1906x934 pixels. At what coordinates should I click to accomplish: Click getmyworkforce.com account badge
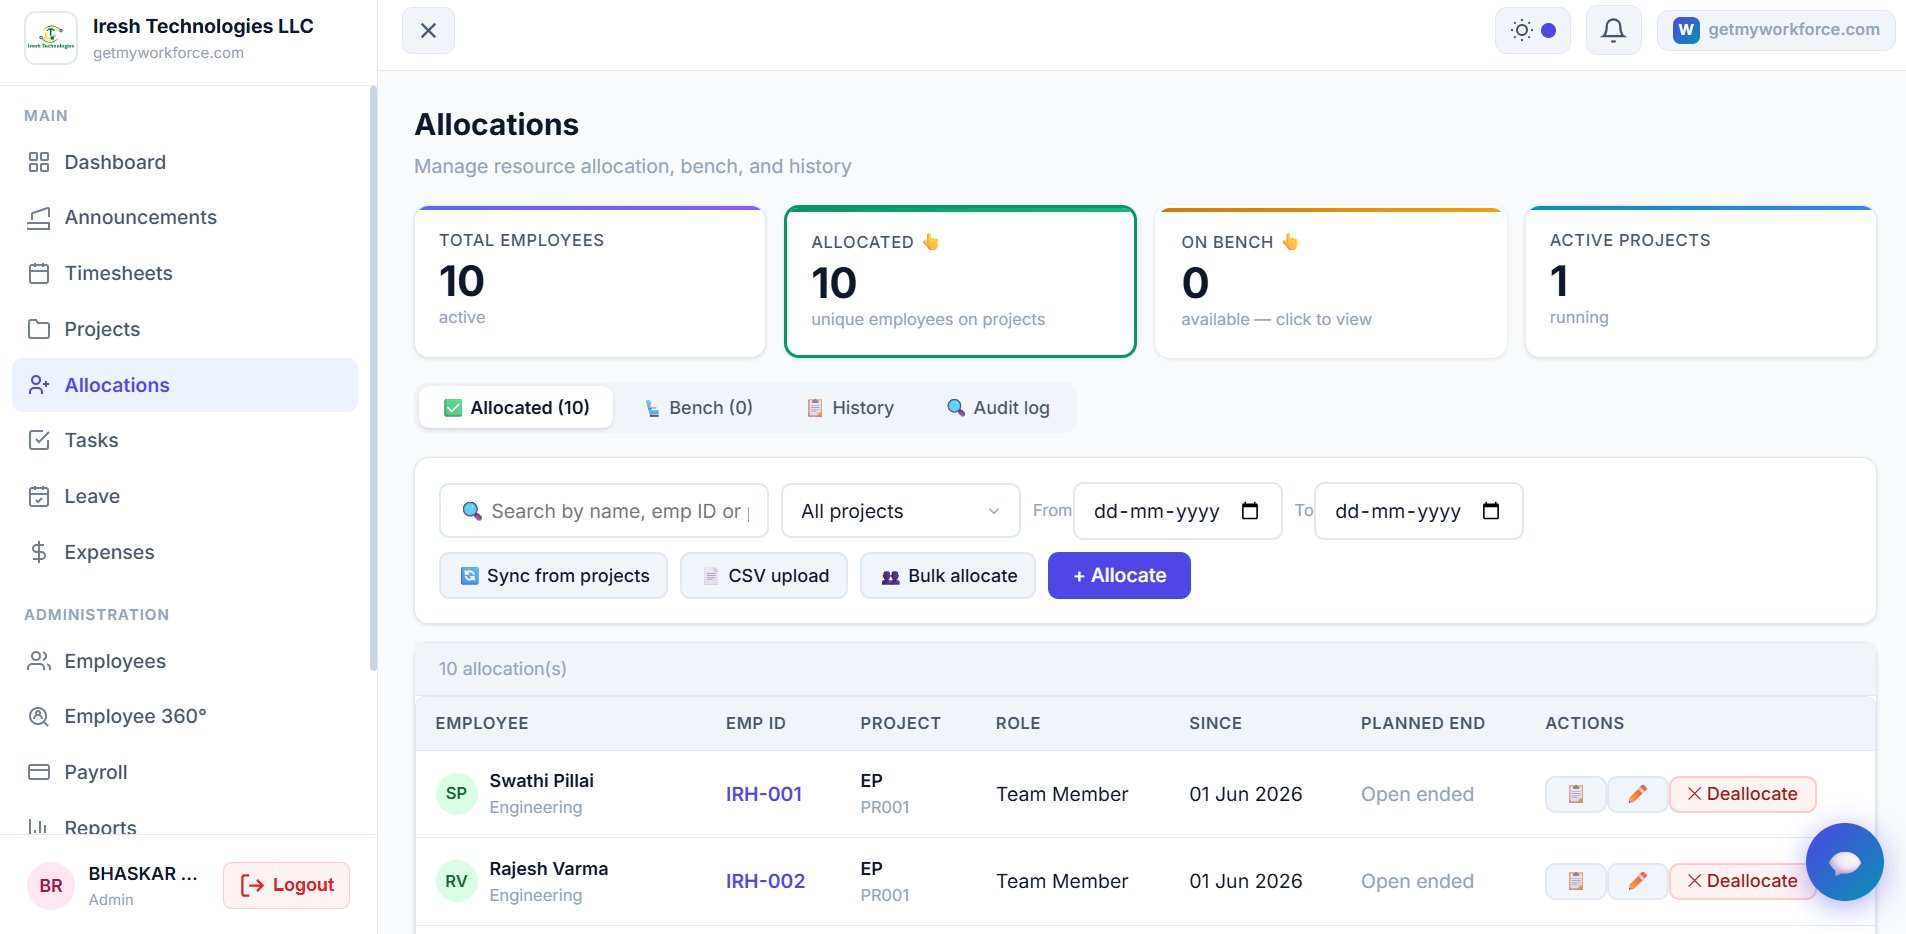pos(1776,30)
